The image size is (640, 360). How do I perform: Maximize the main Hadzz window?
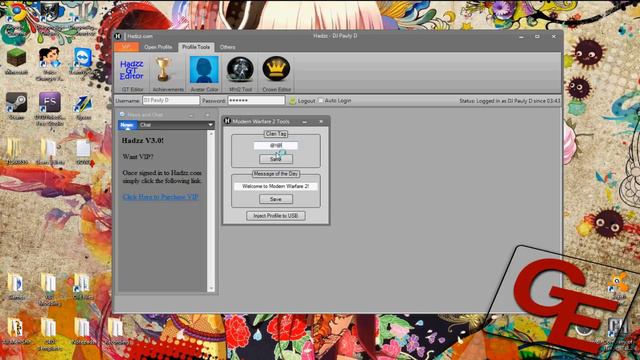(537, 36)
